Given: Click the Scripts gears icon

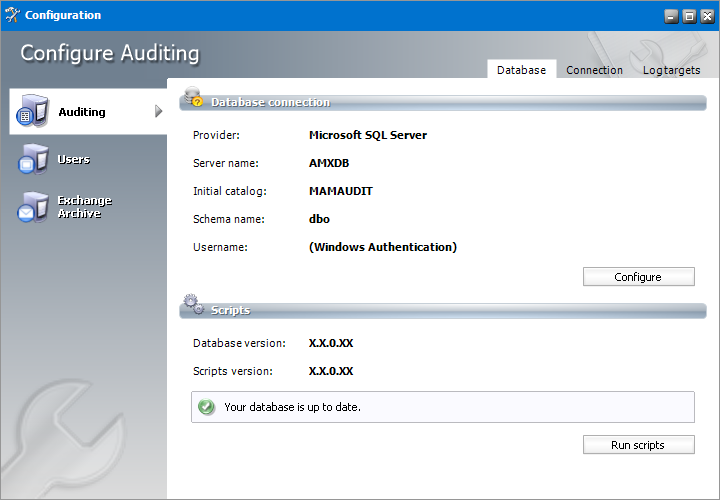Looking at the screenshot, I should (x=193, y=305).
